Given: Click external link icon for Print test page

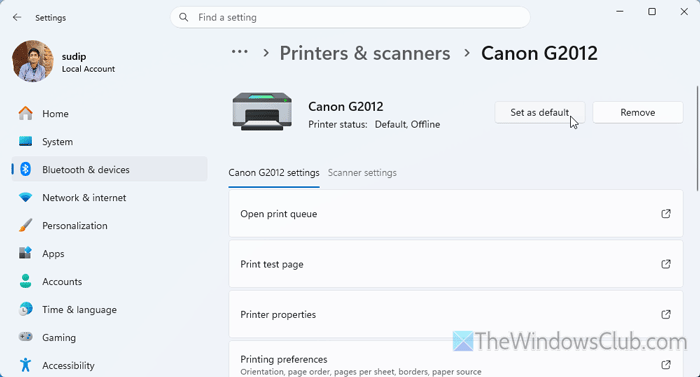Looking at the screenshot, I should [x=666, y=264].
